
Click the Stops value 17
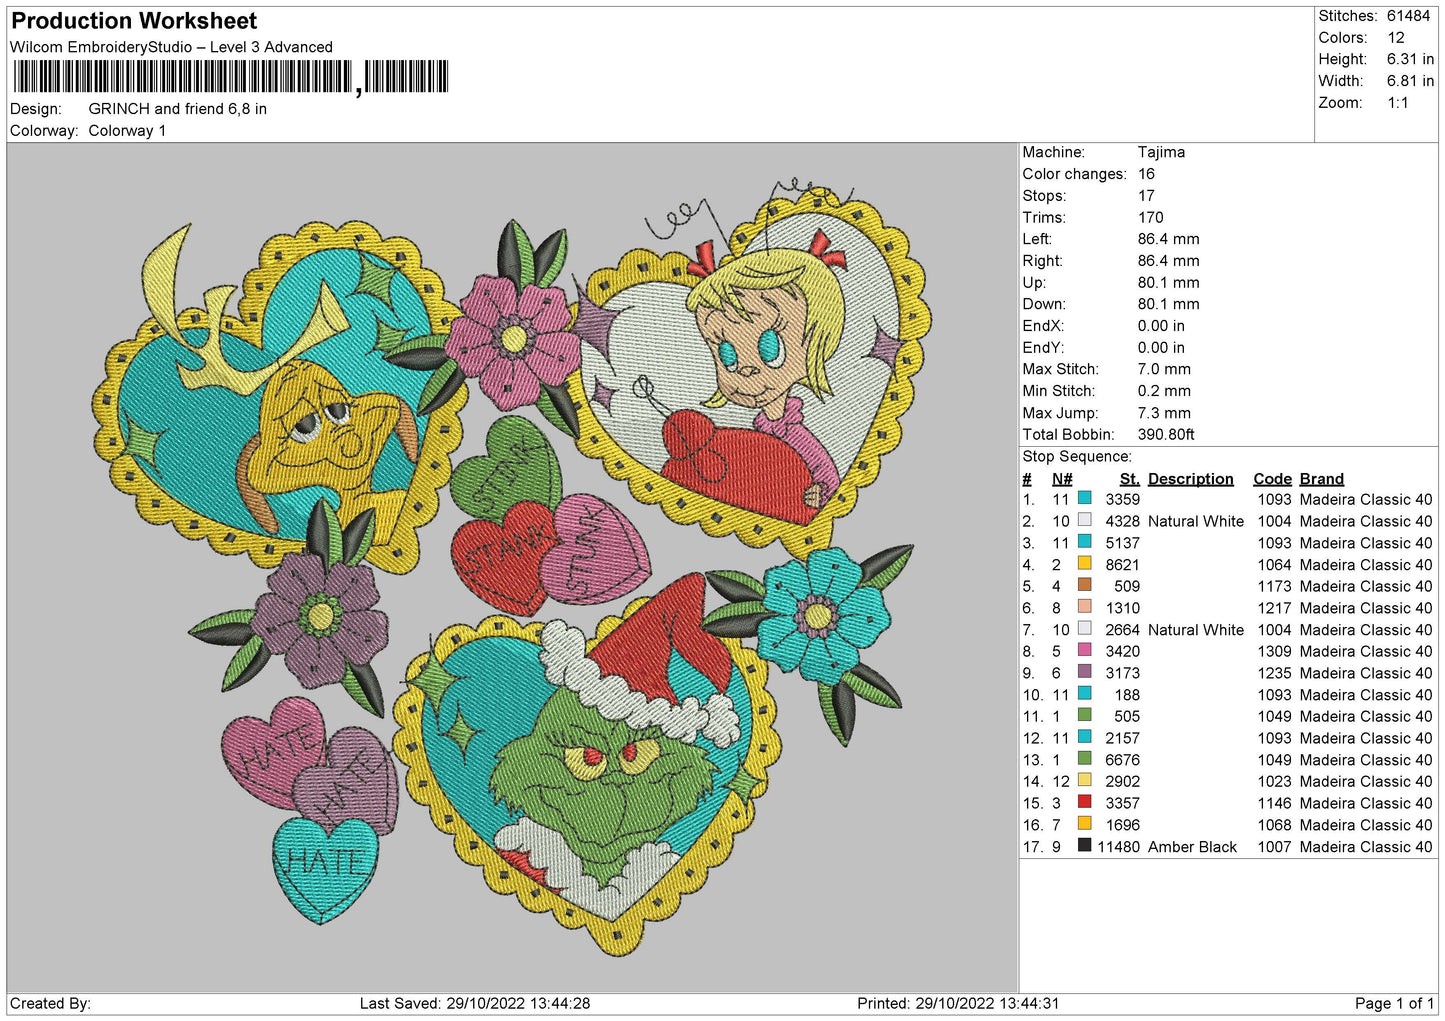pos(1146,196)
